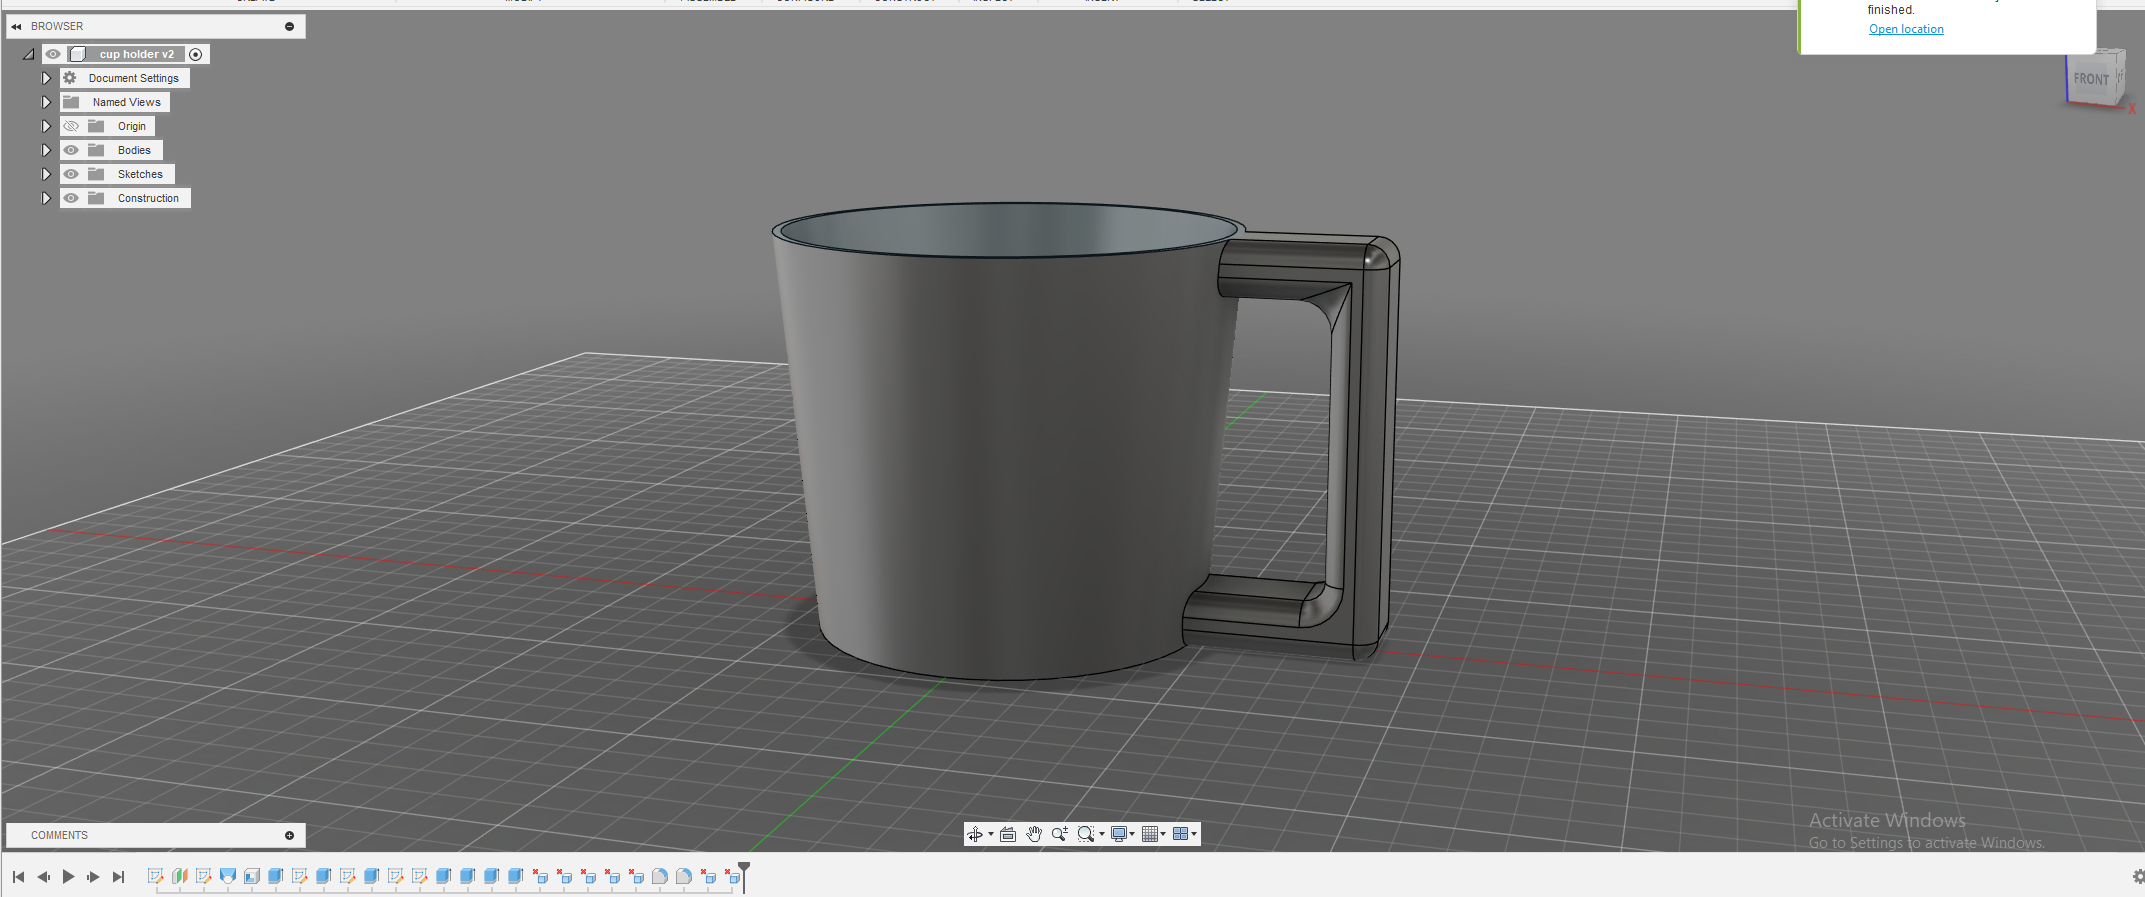Select the last feature in timeline
Screen dimensions: 2145x897
732,876
